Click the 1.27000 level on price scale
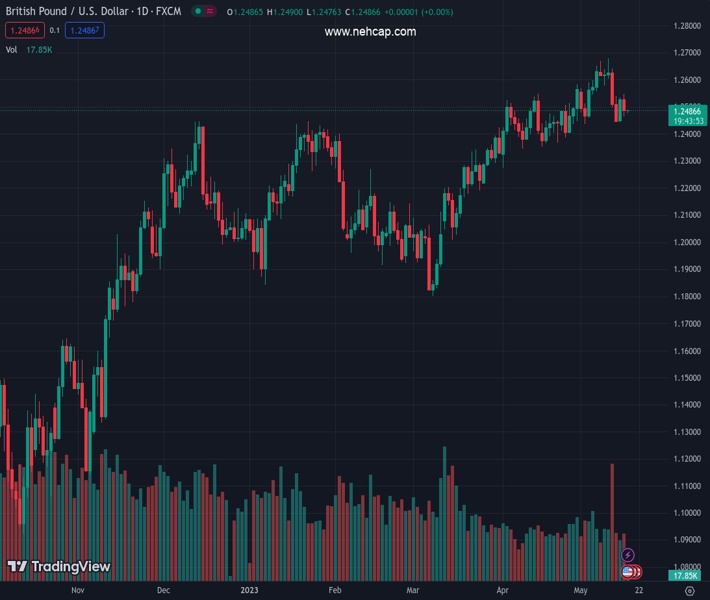 click(685, 53)
